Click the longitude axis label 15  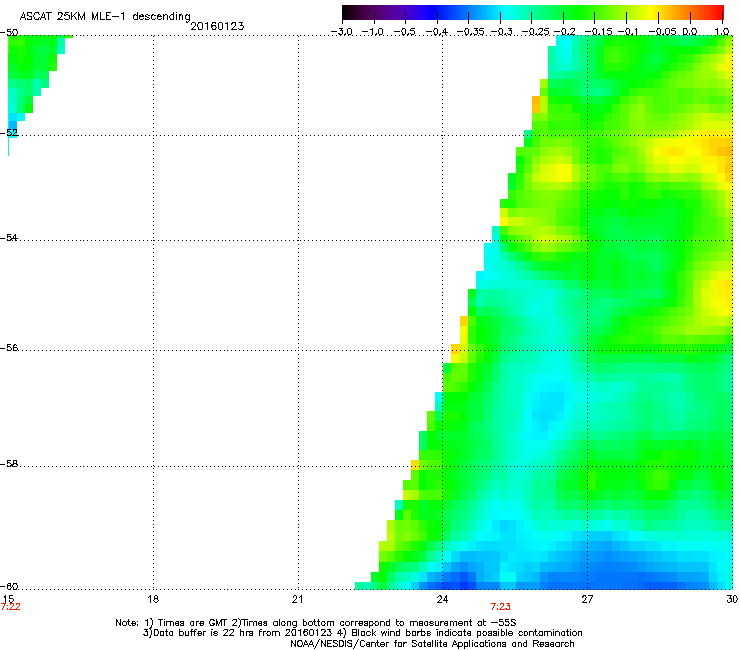tap(8, 599)
